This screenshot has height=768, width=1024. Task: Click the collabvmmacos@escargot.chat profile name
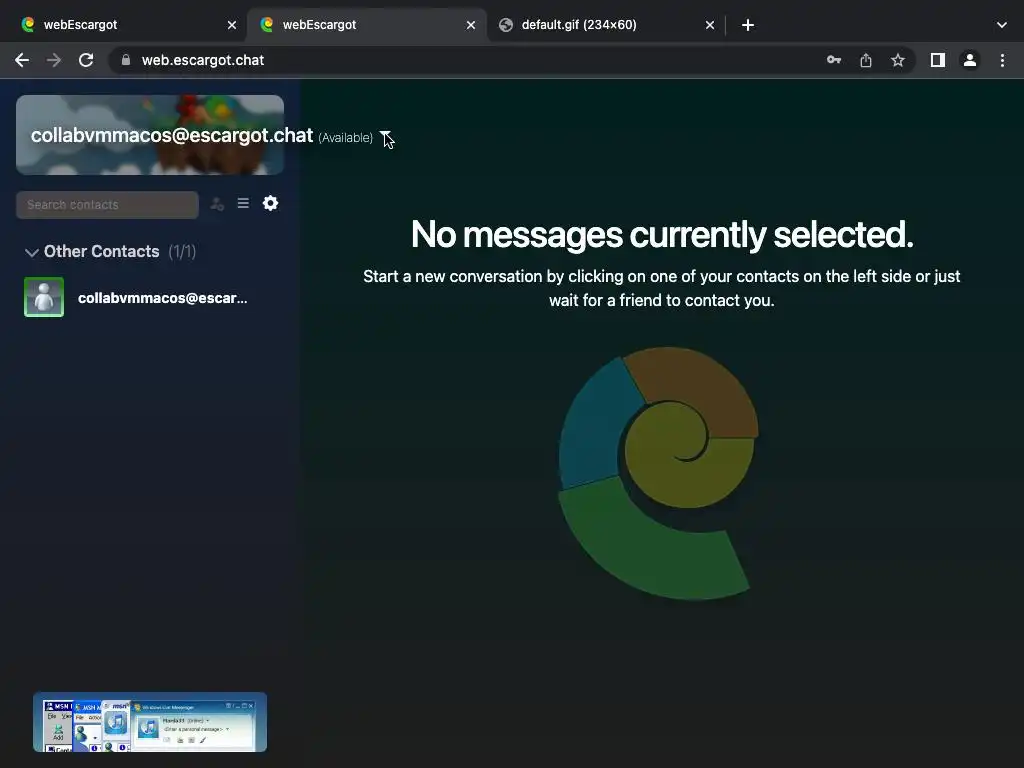172,135
